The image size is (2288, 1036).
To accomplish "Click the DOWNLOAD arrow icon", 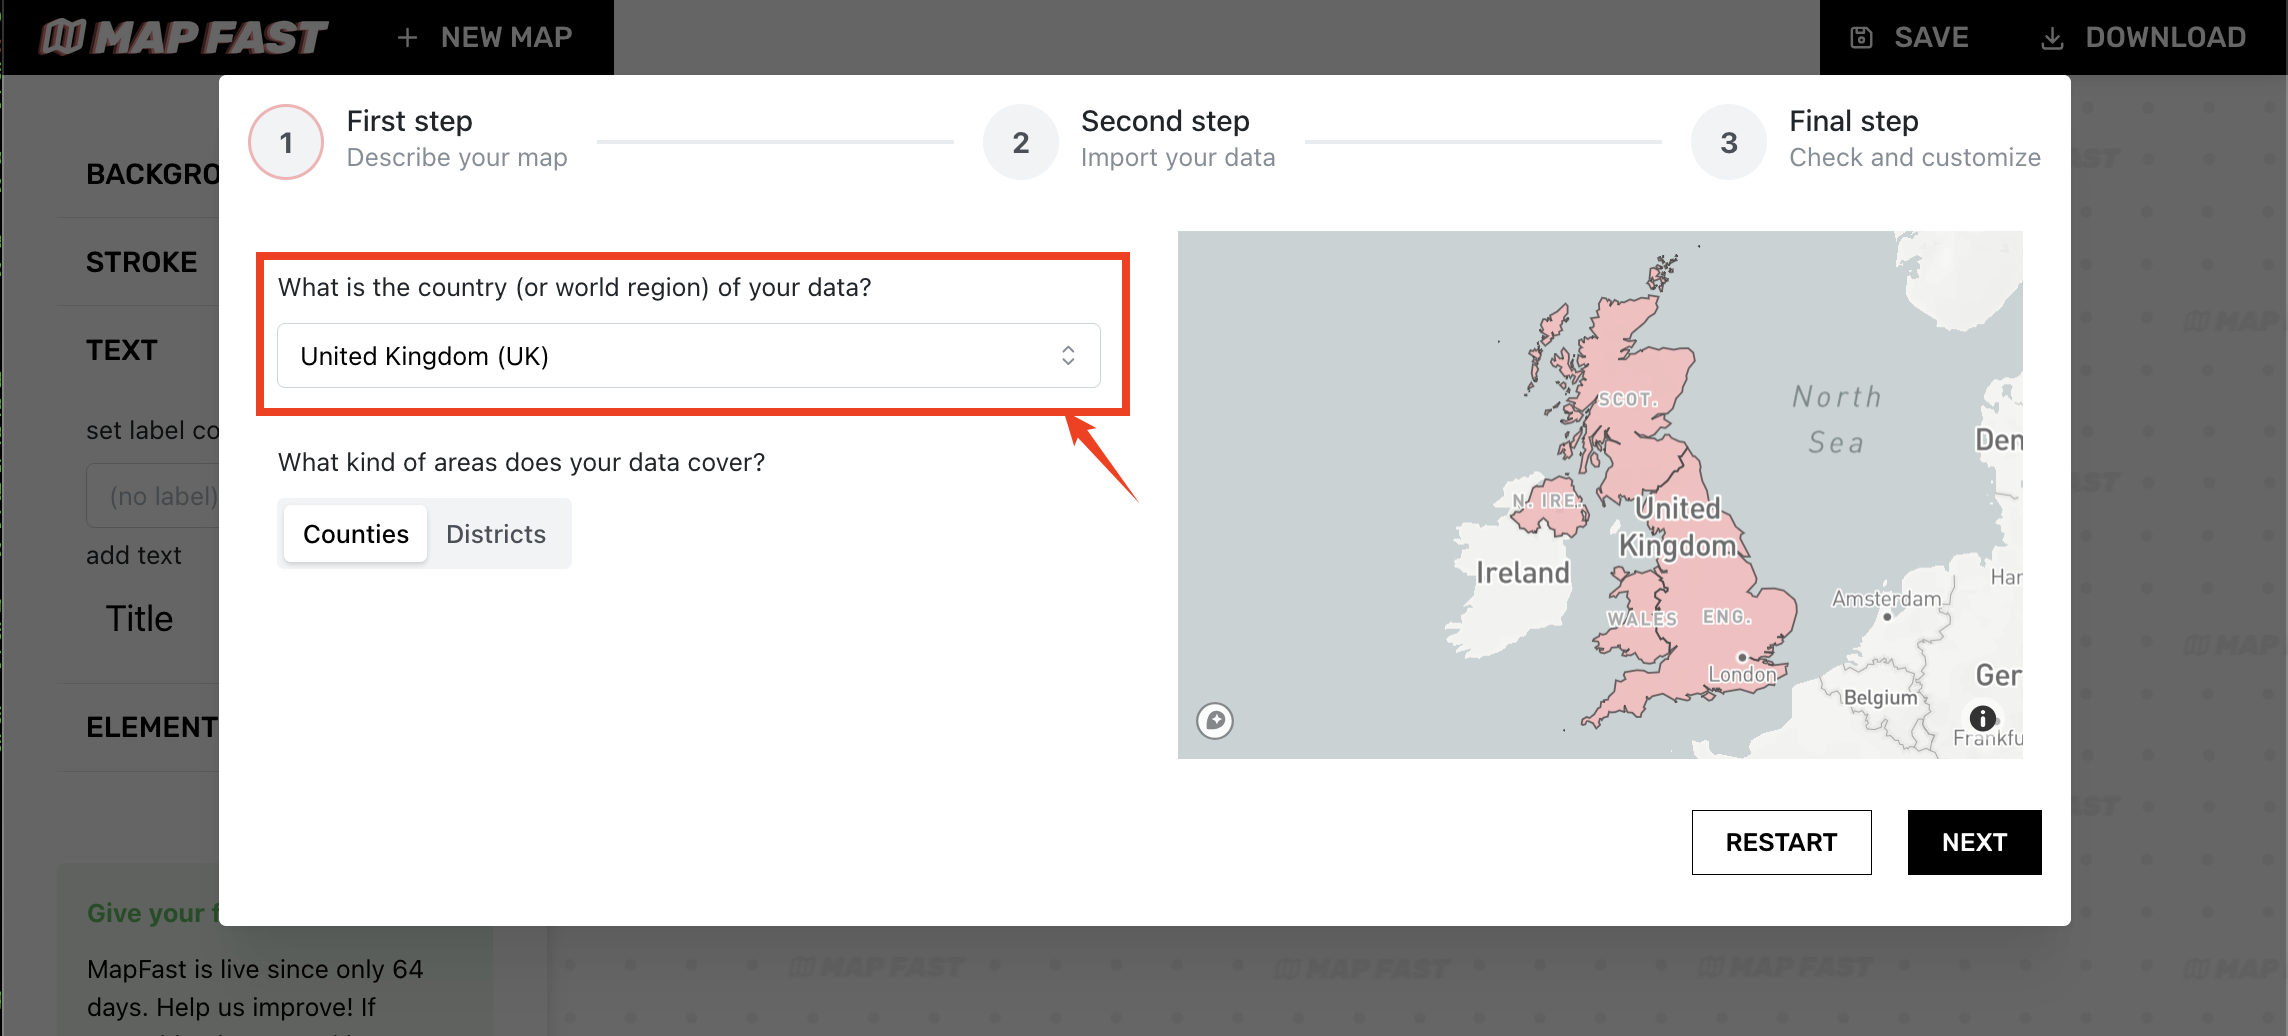I will pos(2052,38).
